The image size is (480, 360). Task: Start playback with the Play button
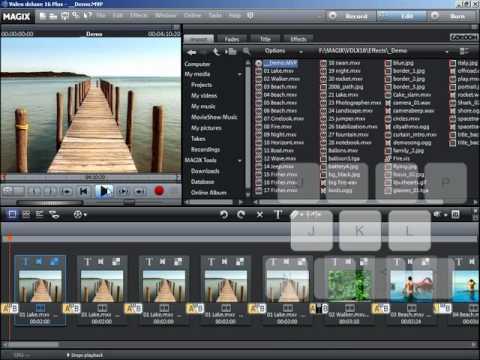click(x=105, y=191)
